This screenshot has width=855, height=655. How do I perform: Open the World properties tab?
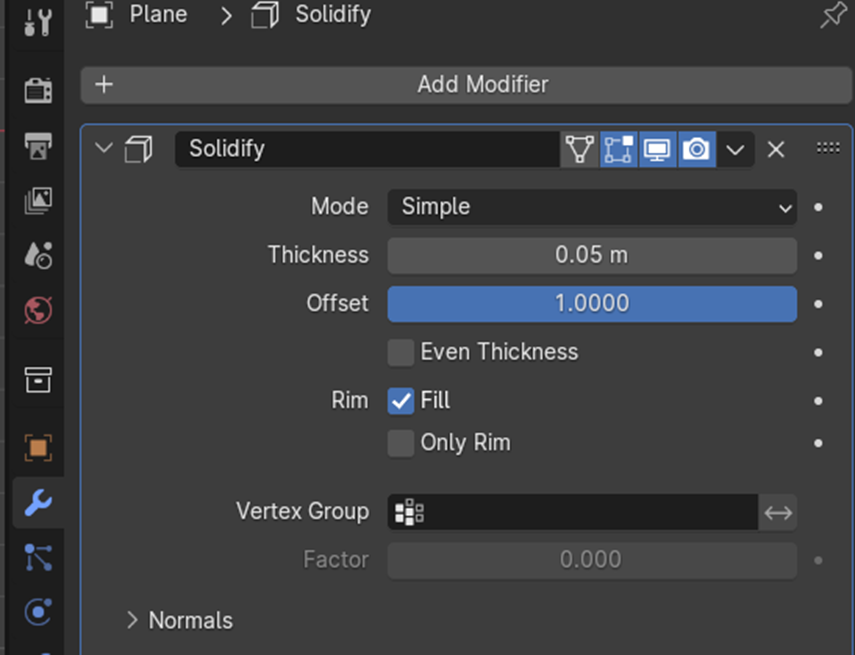click(x=37, y=310)
